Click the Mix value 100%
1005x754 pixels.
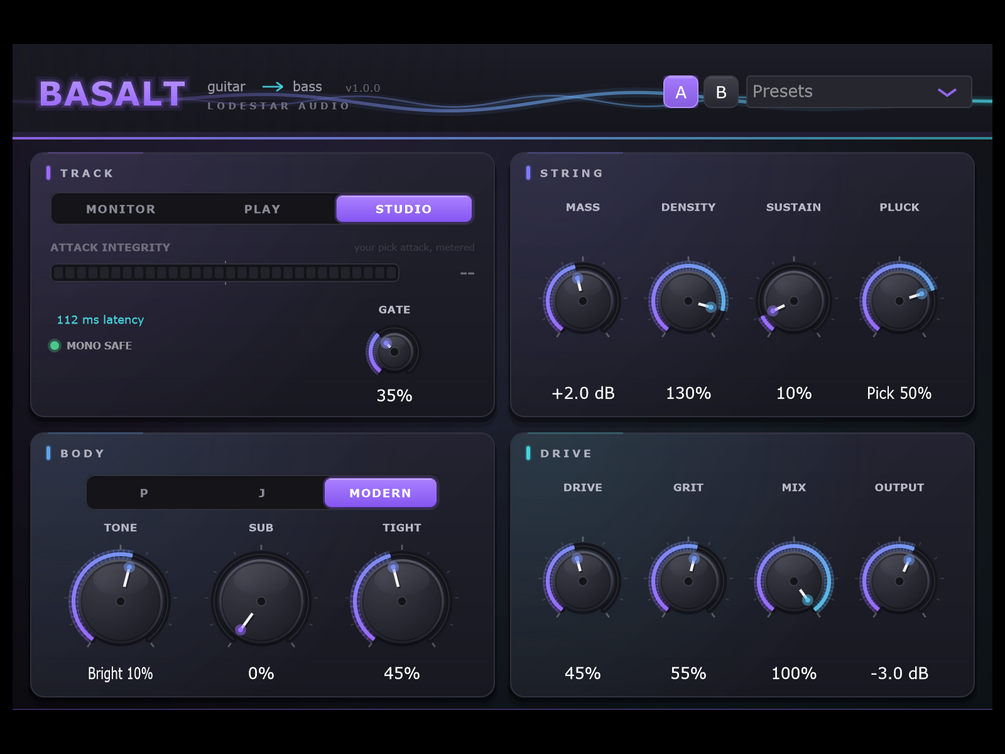coord(793,673)
